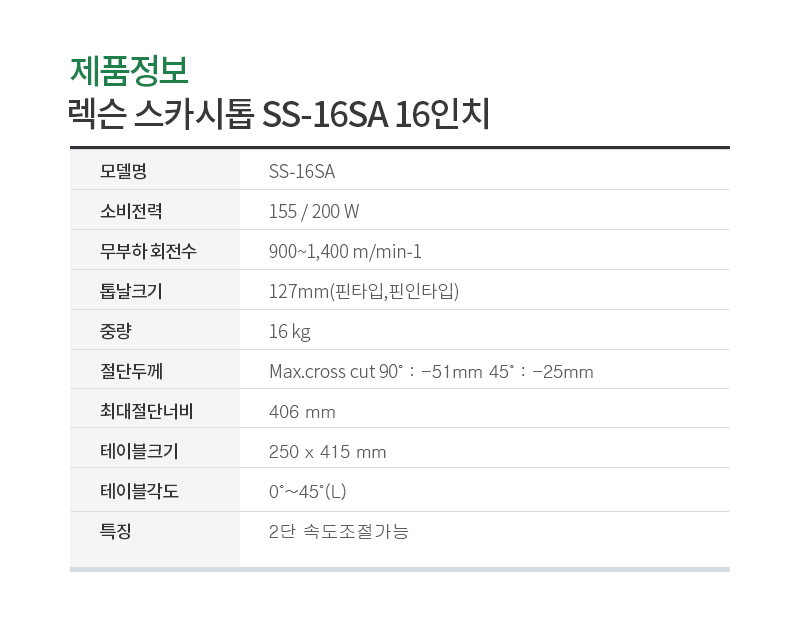Click the blade size value 127mm(핀타입,핀인타입)
The height and width of the screenshot is (617, 800).
tap(364, 291)
